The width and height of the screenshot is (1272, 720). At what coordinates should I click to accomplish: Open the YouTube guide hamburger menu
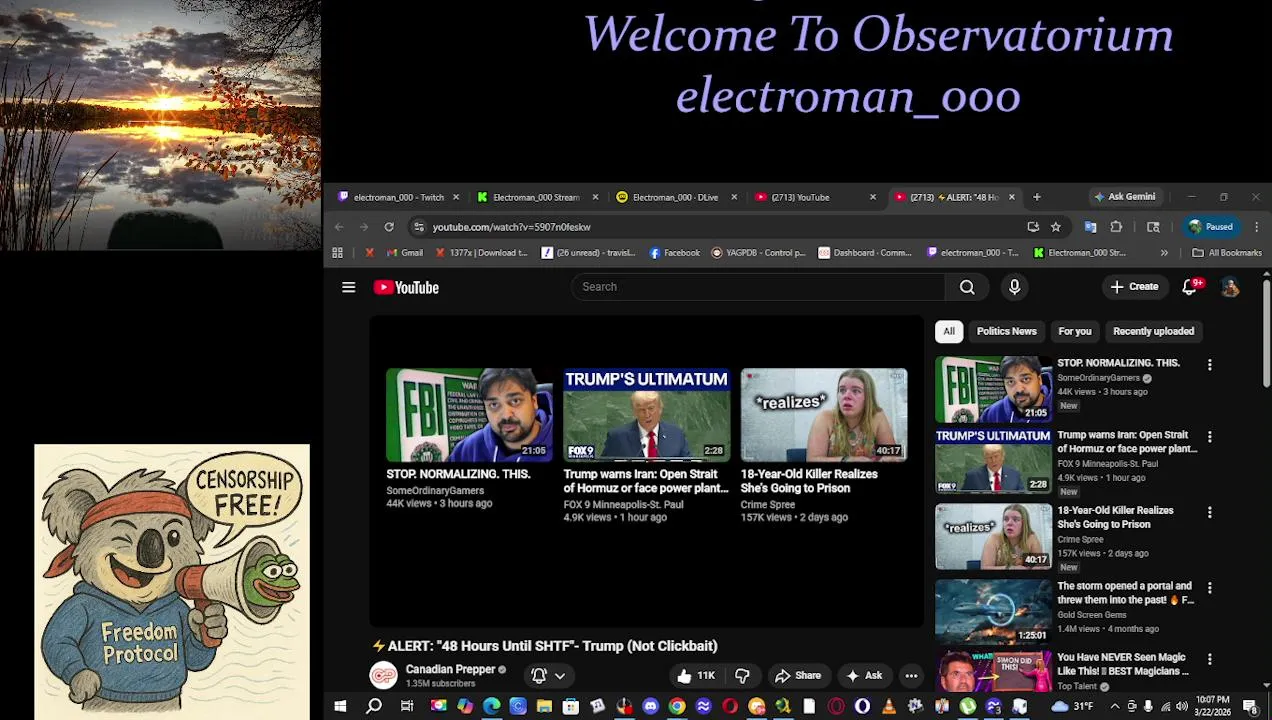[348, 287]
